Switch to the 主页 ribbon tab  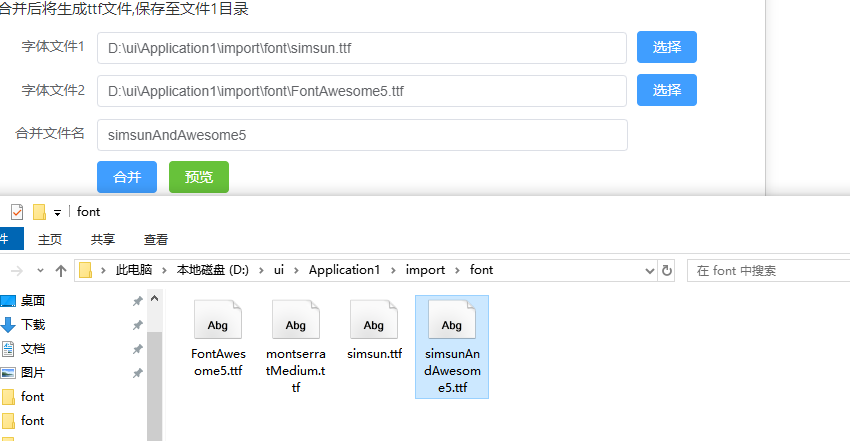coord(50,239)
